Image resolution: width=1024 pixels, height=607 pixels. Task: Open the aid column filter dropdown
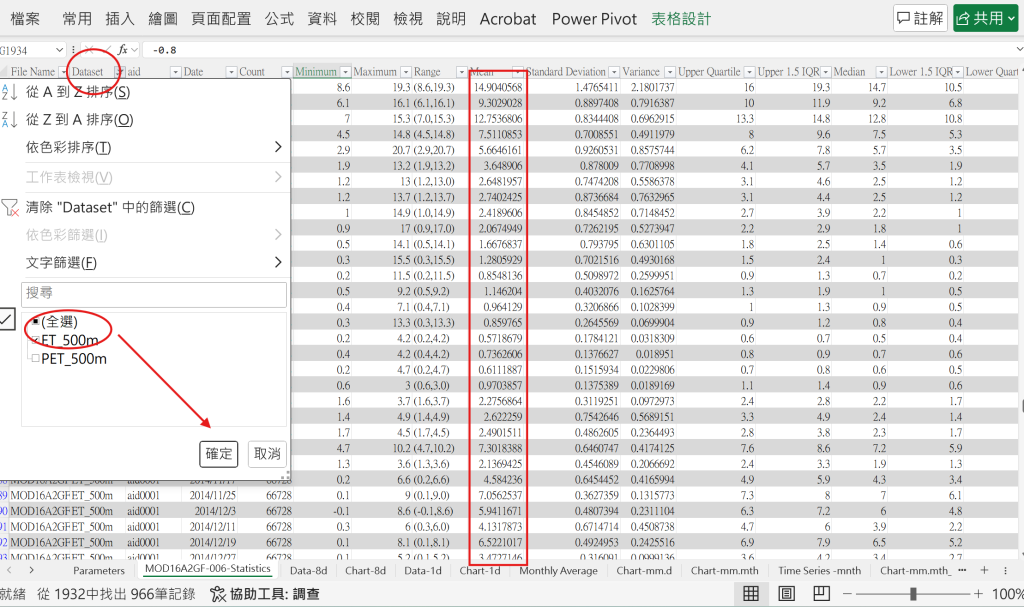pyautogui.click(x=175, y=72)
